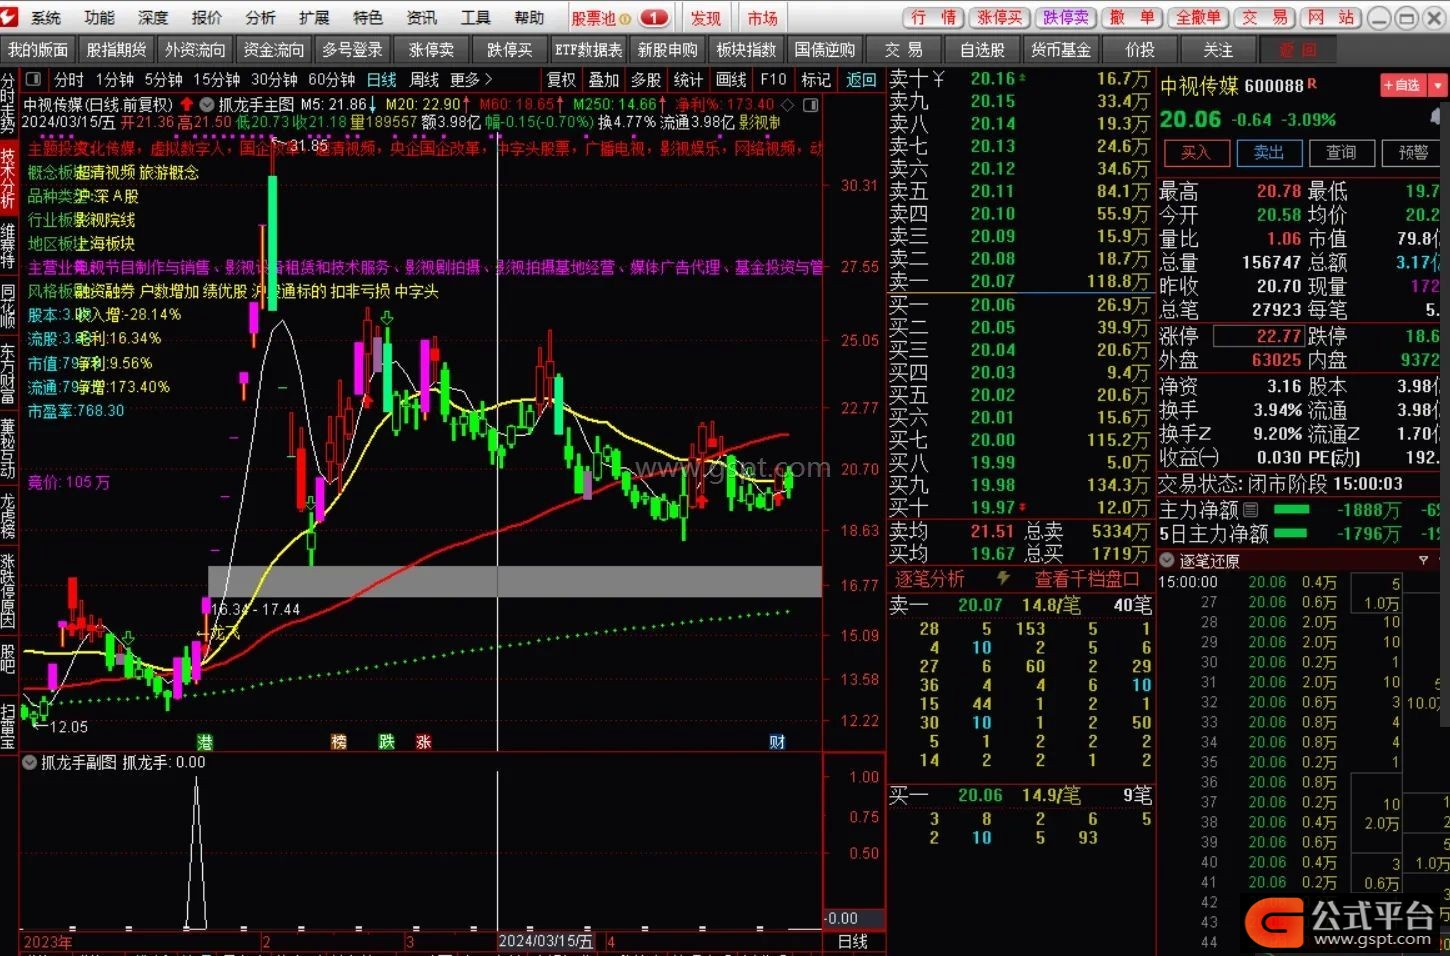Viewport: 1450px width, 956px height.
Task: Click the red application logo icon
Action: tap(11, 17)
